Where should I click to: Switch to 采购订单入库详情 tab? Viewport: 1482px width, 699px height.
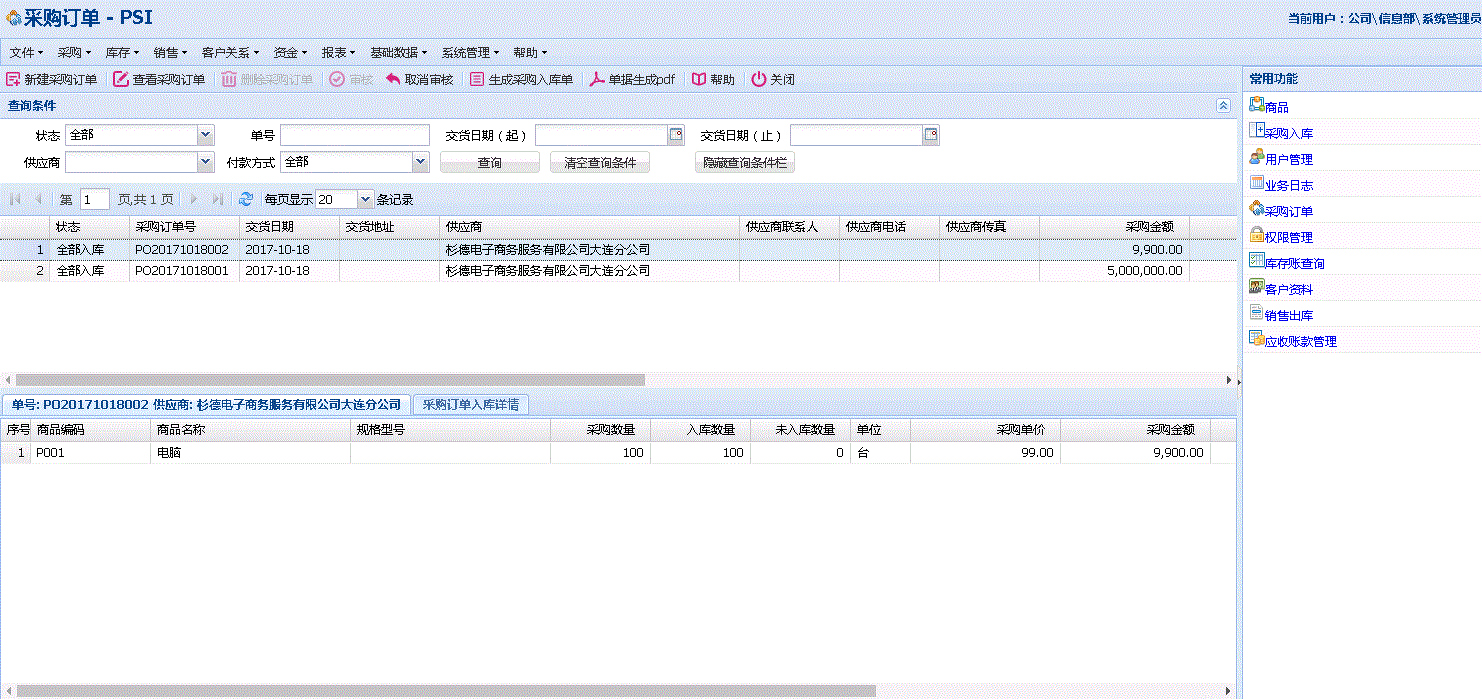(470, 405)
